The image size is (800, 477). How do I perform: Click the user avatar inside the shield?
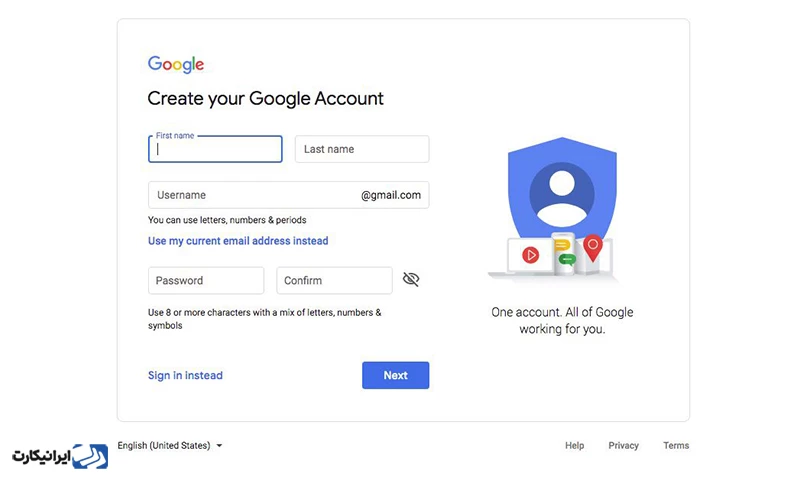pyautogui.click(x=562, y=195)
